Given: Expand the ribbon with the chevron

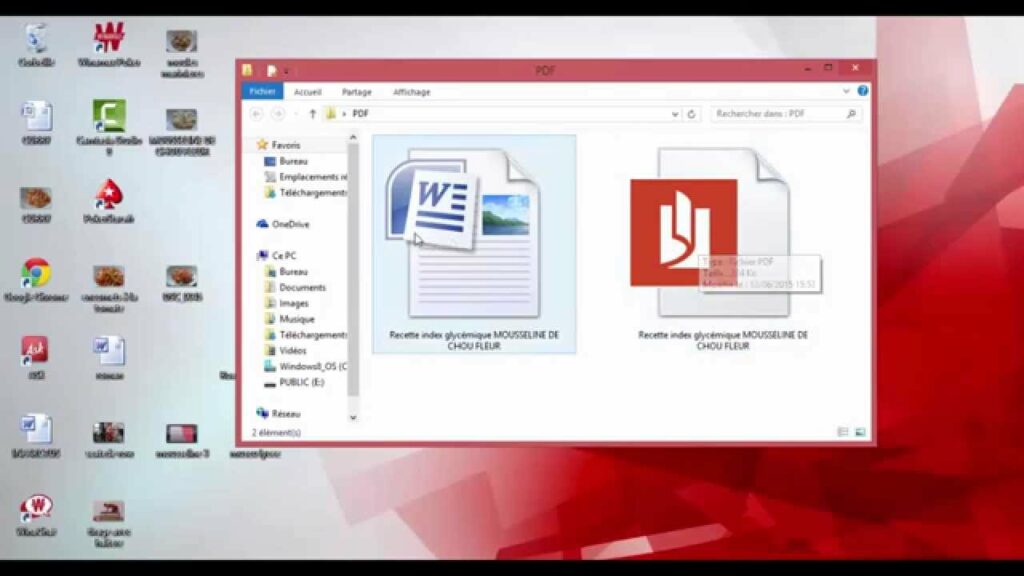Looking at the screenshot, I should [848, 91].
